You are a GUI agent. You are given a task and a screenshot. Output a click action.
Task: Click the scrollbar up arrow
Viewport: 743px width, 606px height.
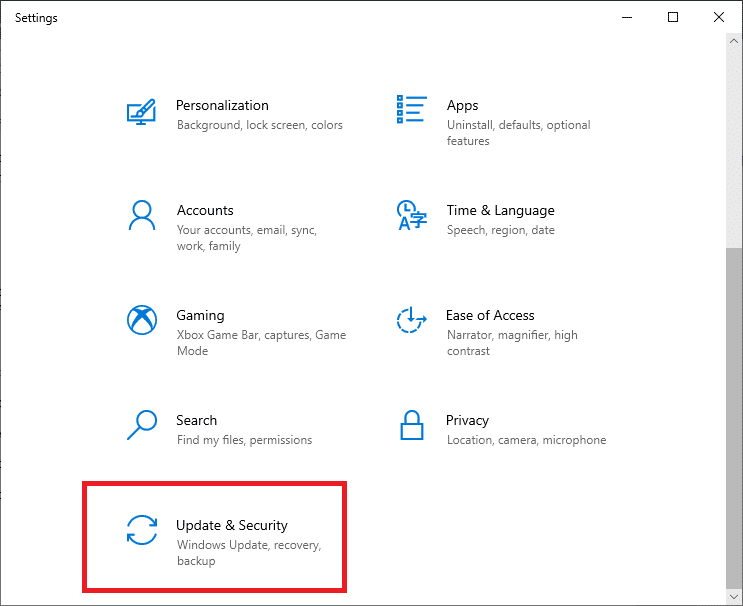coord(734,41)
